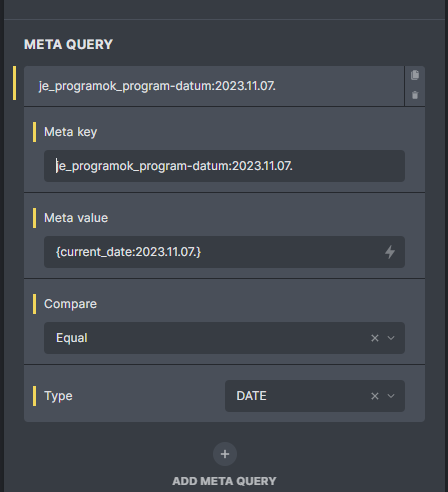Expand the Type dropdown chevron
The width and height of the screenshot is (448, 492).
point(391,396)
